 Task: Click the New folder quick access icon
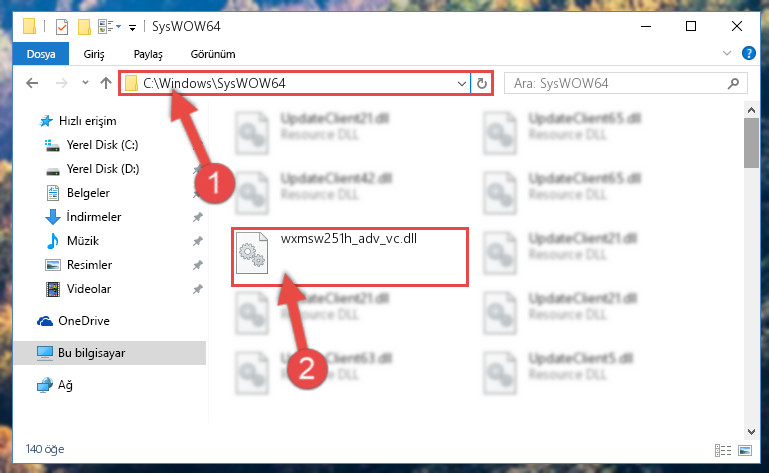(84, 26)
